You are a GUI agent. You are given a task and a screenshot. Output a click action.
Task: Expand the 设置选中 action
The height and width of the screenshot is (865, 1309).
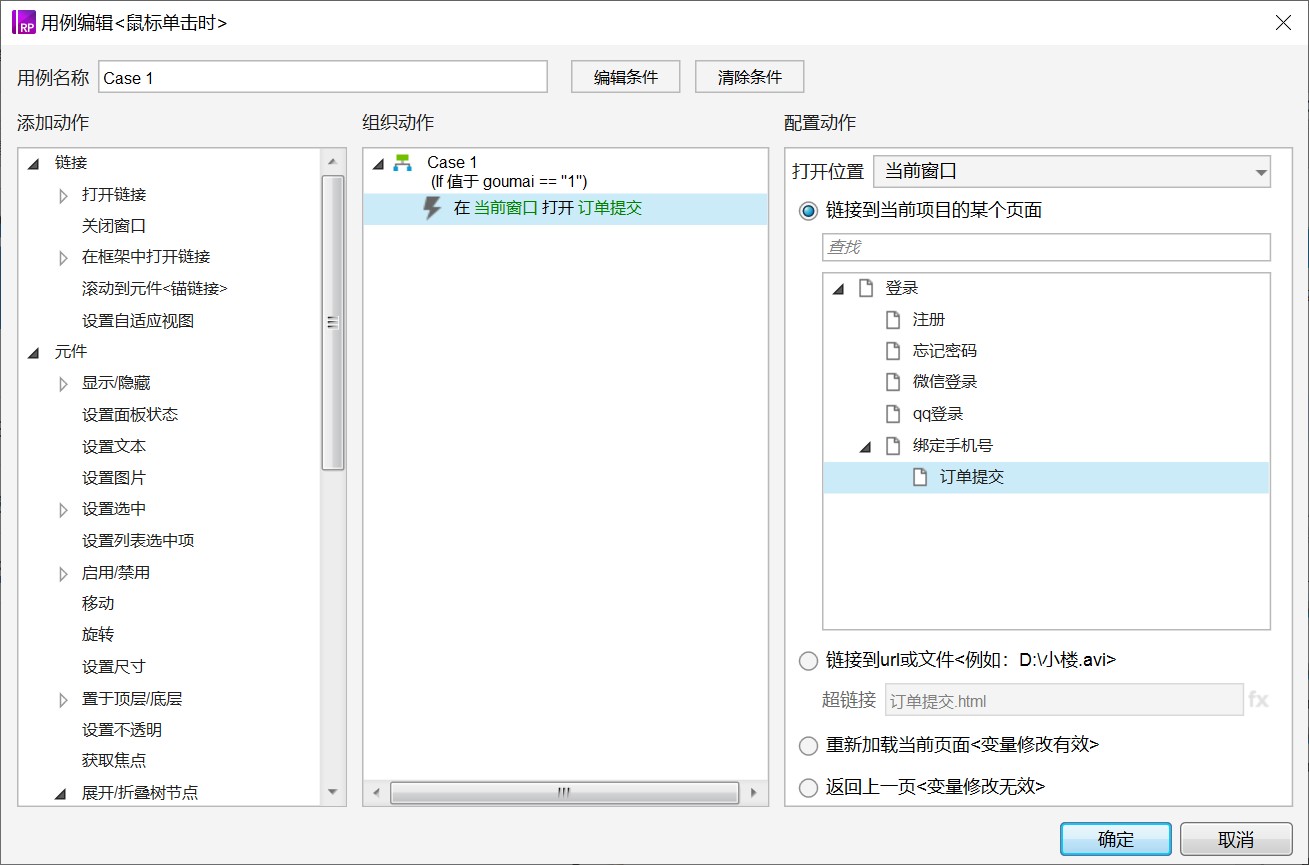63,510
